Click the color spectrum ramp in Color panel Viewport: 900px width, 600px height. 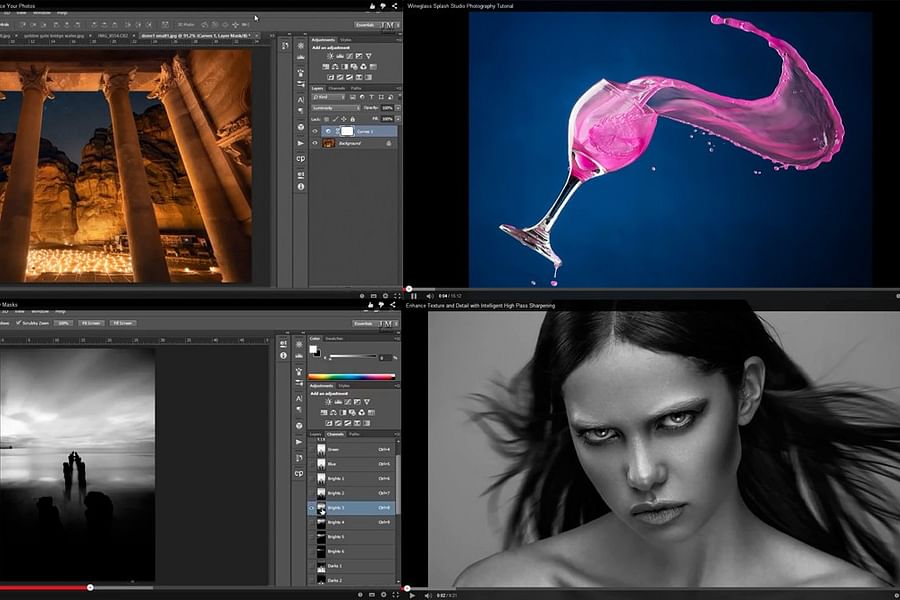pos(352,376)
